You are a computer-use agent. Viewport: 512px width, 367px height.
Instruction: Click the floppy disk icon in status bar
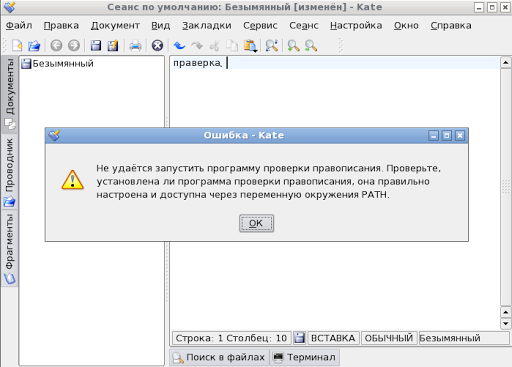[x=299, y=338]
